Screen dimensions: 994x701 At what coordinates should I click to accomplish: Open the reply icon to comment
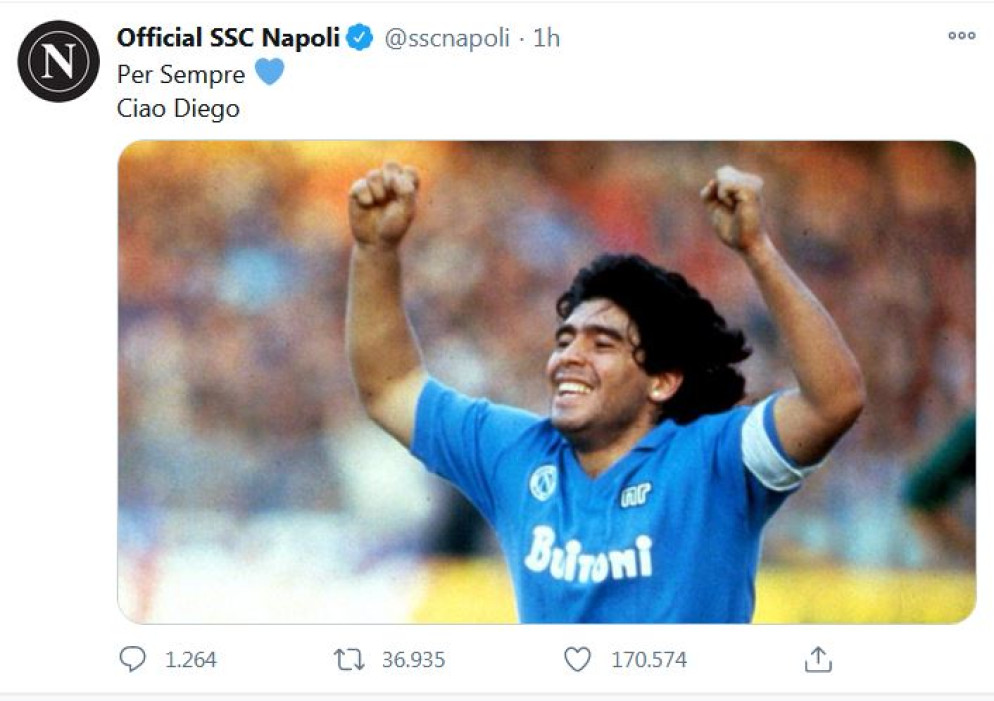pyautogui.click(x=131, y=659)
